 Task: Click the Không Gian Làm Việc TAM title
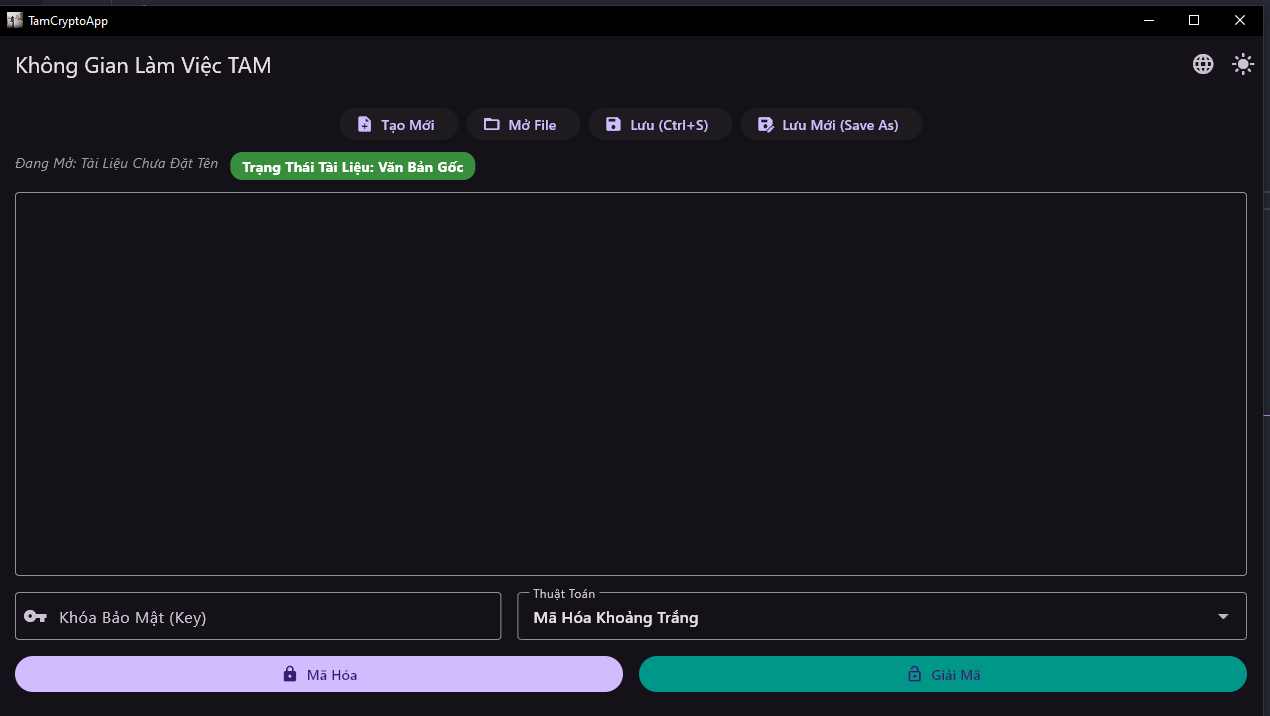coord(143,66)
